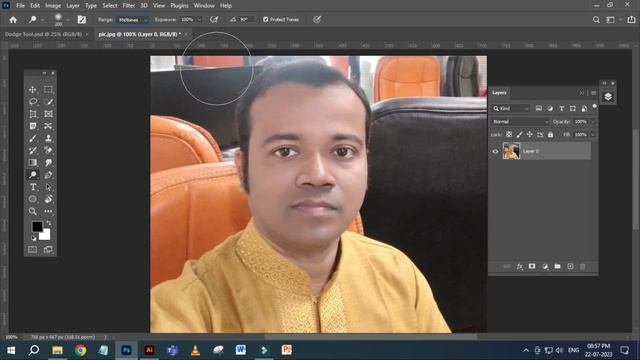Select the Pen tool
Screen dimensions: 640x360
point(48,175)
